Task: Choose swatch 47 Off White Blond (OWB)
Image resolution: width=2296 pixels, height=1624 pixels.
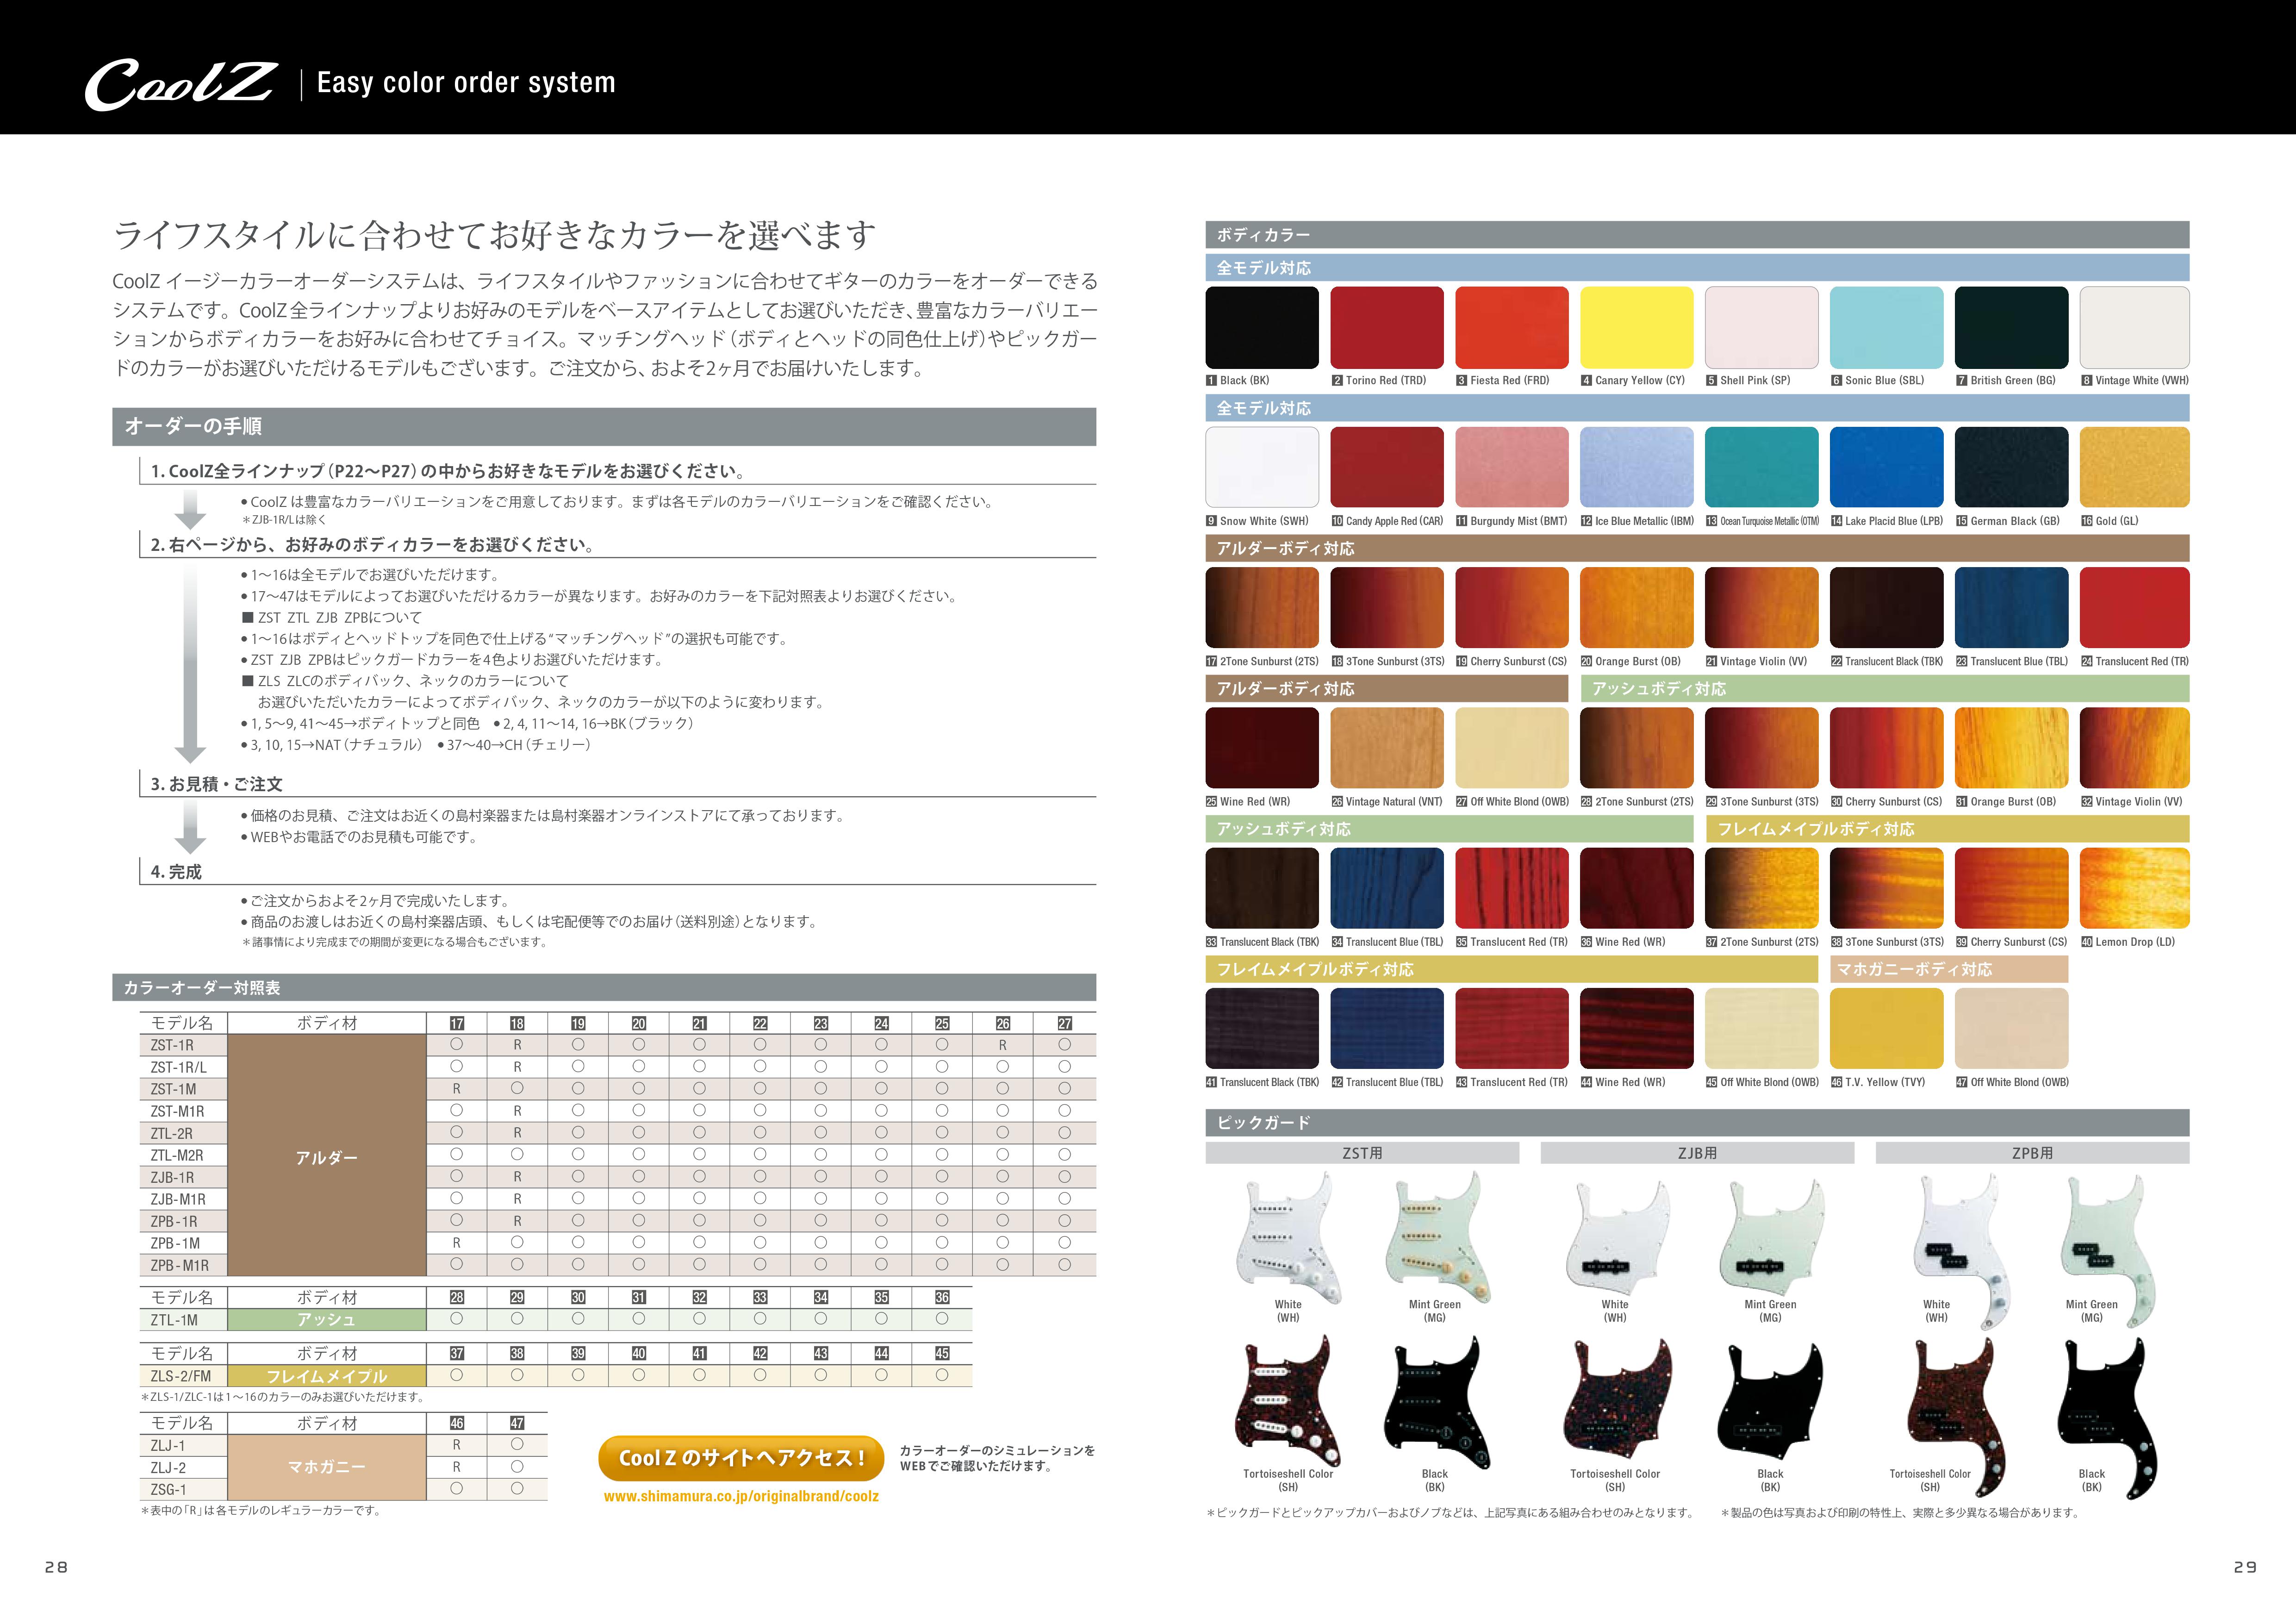Action: tap(2012, 1028)
